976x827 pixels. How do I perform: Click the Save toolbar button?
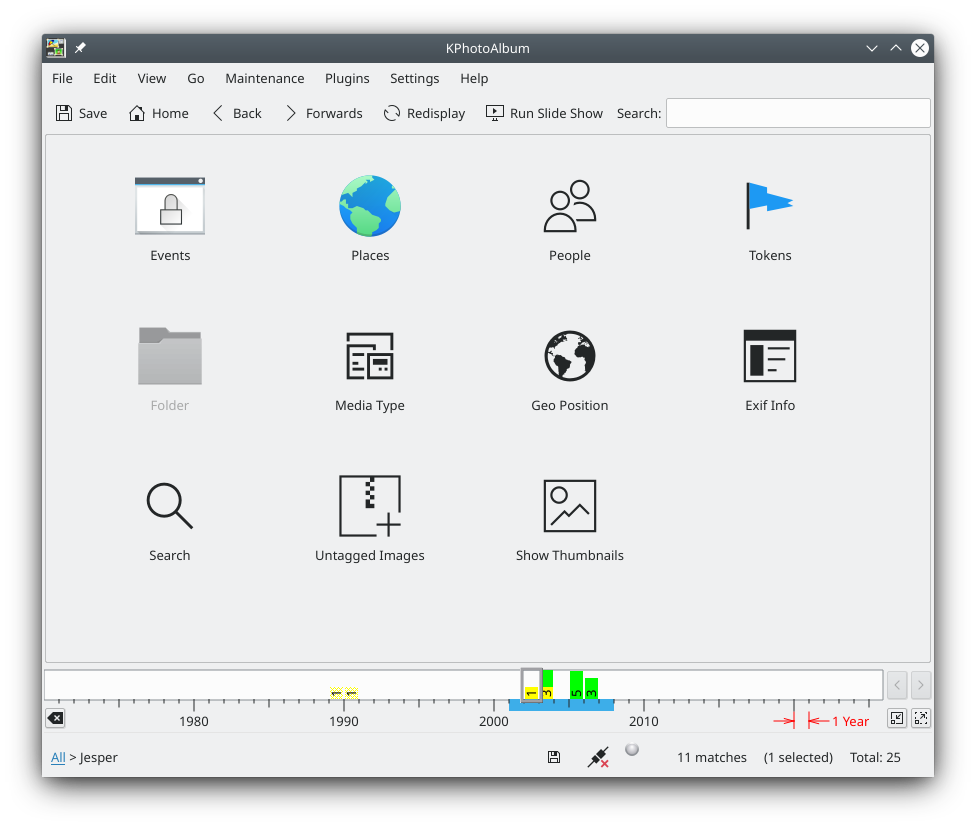click(x=82, y=113)
